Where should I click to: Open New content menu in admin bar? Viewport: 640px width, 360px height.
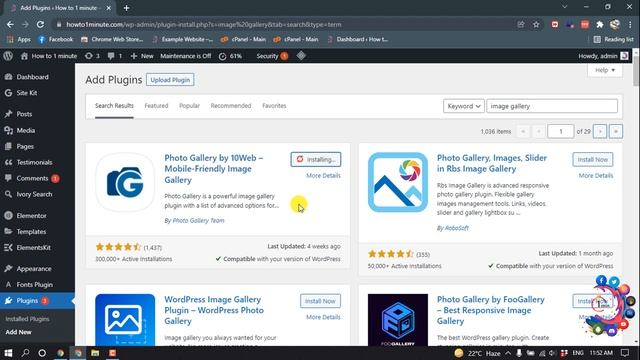point(142,56)
